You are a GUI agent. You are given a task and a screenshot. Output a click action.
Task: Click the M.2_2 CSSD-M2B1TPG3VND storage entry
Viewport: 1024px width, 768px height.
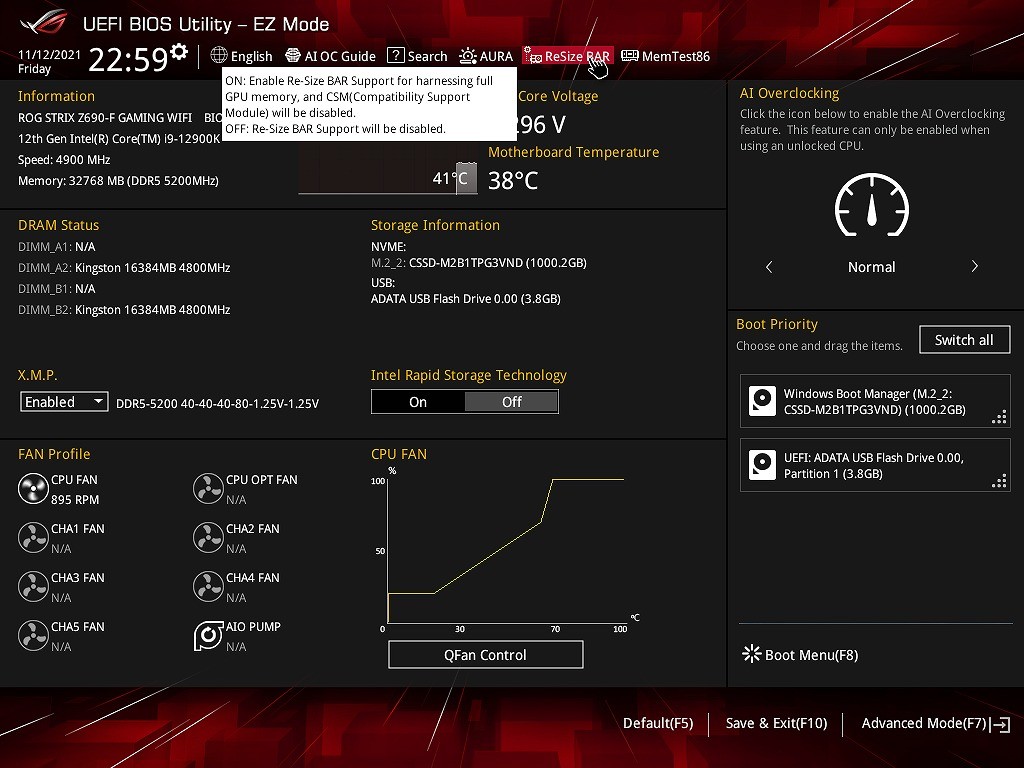pos(479,263)
